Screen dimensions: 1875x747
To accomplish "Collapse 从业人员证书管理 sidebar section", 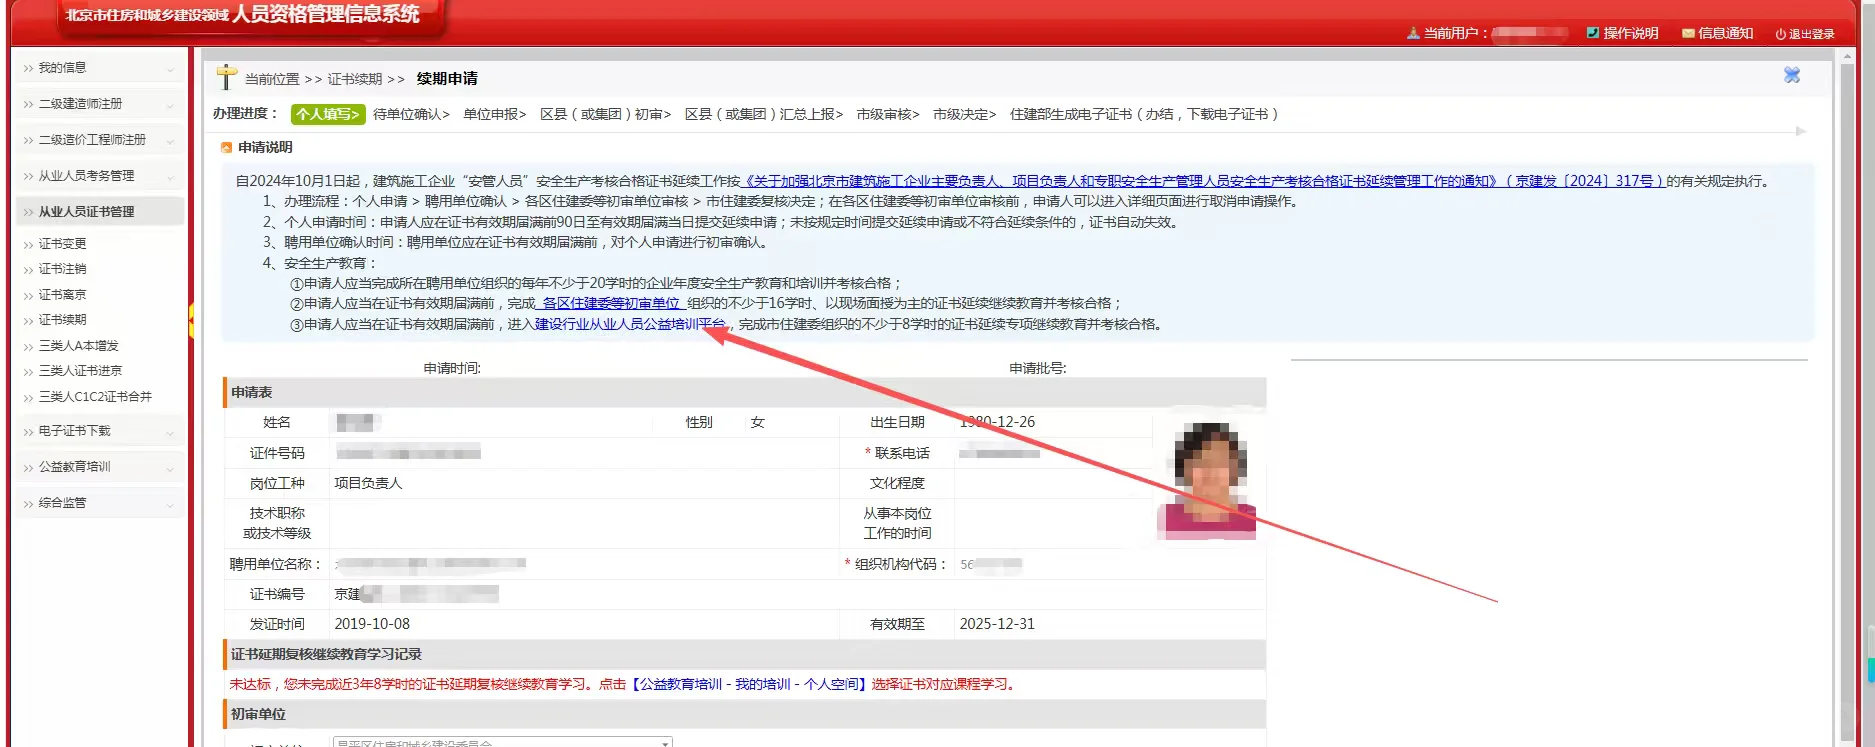I will (x=99, y=212).
